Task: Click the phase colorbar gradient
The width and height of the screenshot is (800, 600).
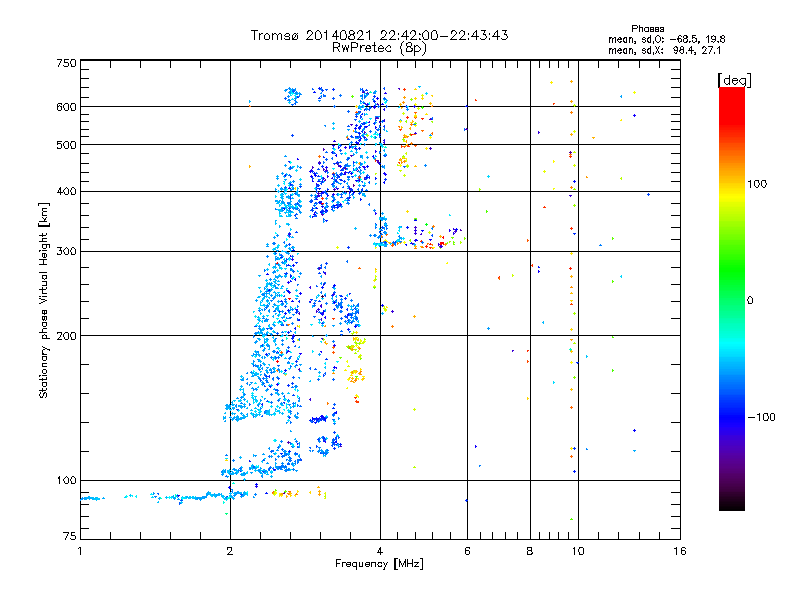Action: 732,298
